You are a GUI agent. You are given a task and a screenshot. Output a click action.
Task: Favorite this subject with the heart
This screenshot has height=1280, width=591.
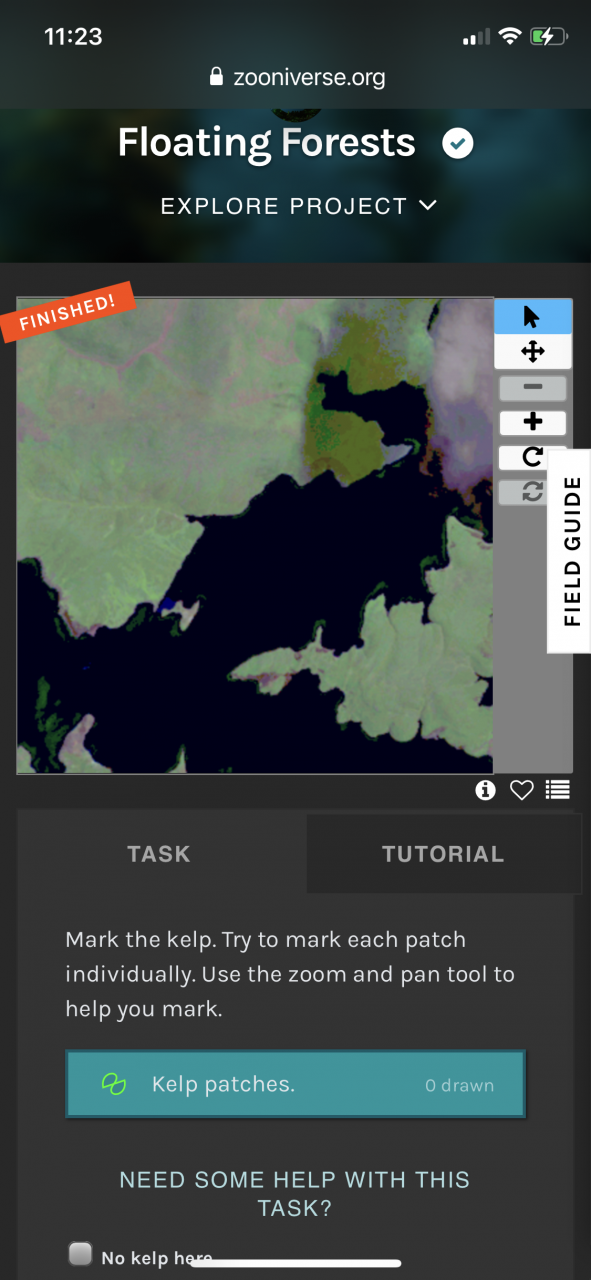[522, 791]
